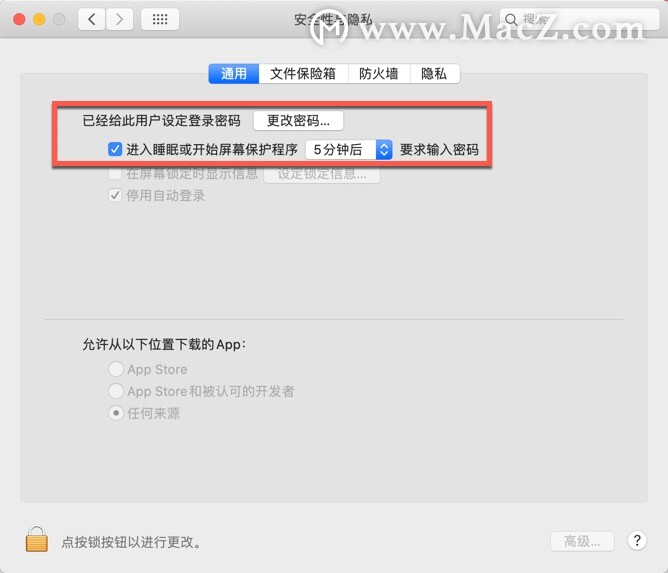Switch to the 文件保险箱 tab
Screen dimensions: 668x573
click(x=303, y=74)
